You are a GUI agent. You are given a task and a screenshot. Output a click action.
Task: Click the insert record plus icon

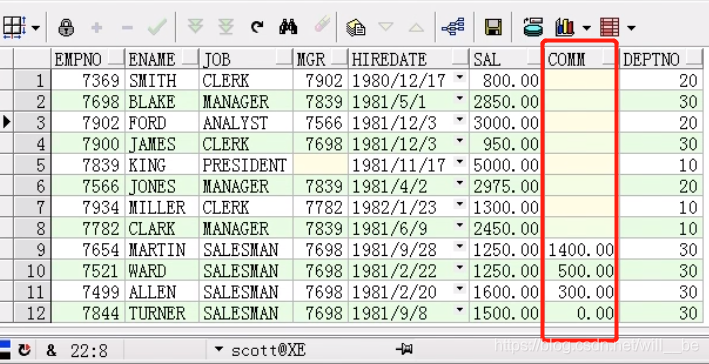point(96,28)
